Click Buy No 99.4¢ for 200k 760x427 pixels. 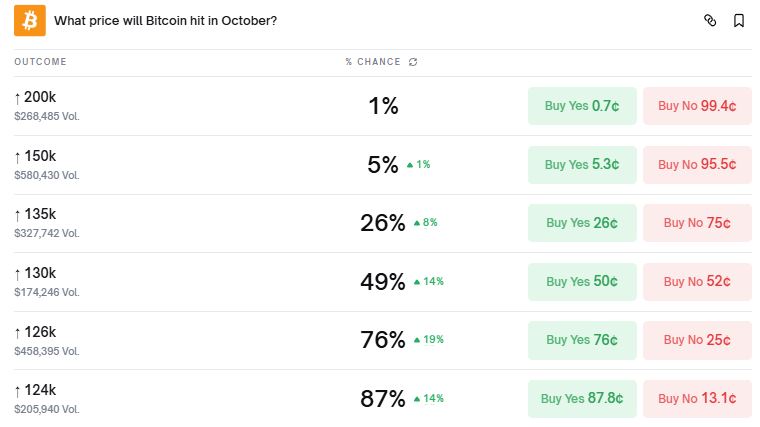(x=697, y=106)
